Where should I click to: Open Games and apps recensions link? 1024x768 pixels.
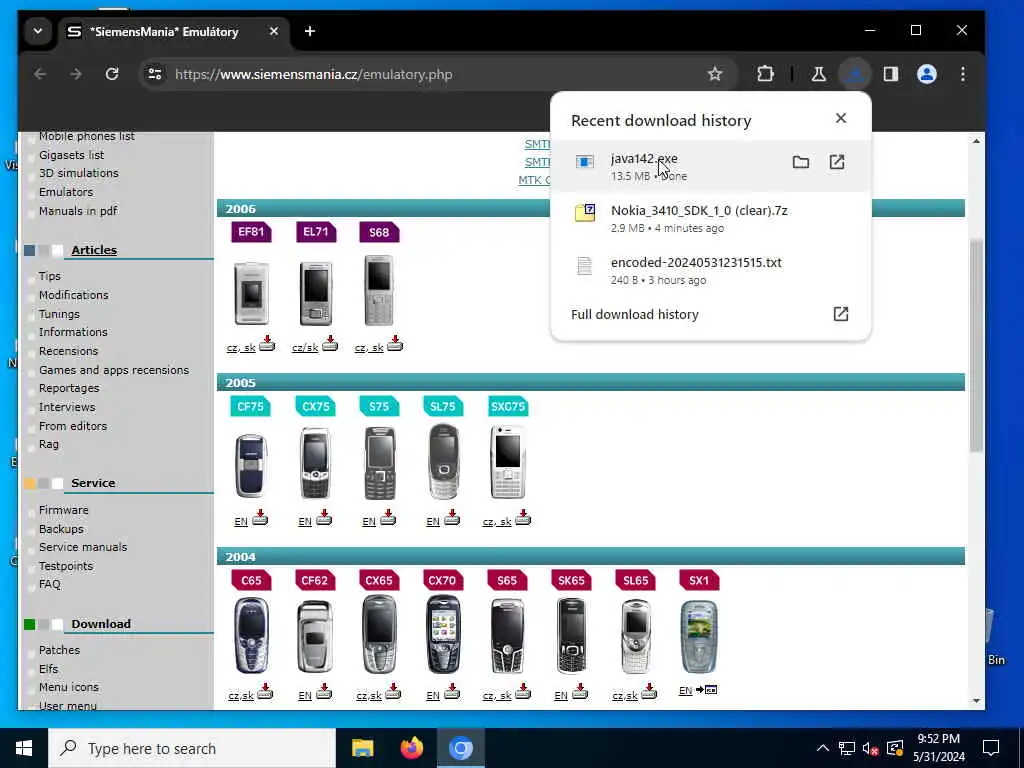click(114, 370)
